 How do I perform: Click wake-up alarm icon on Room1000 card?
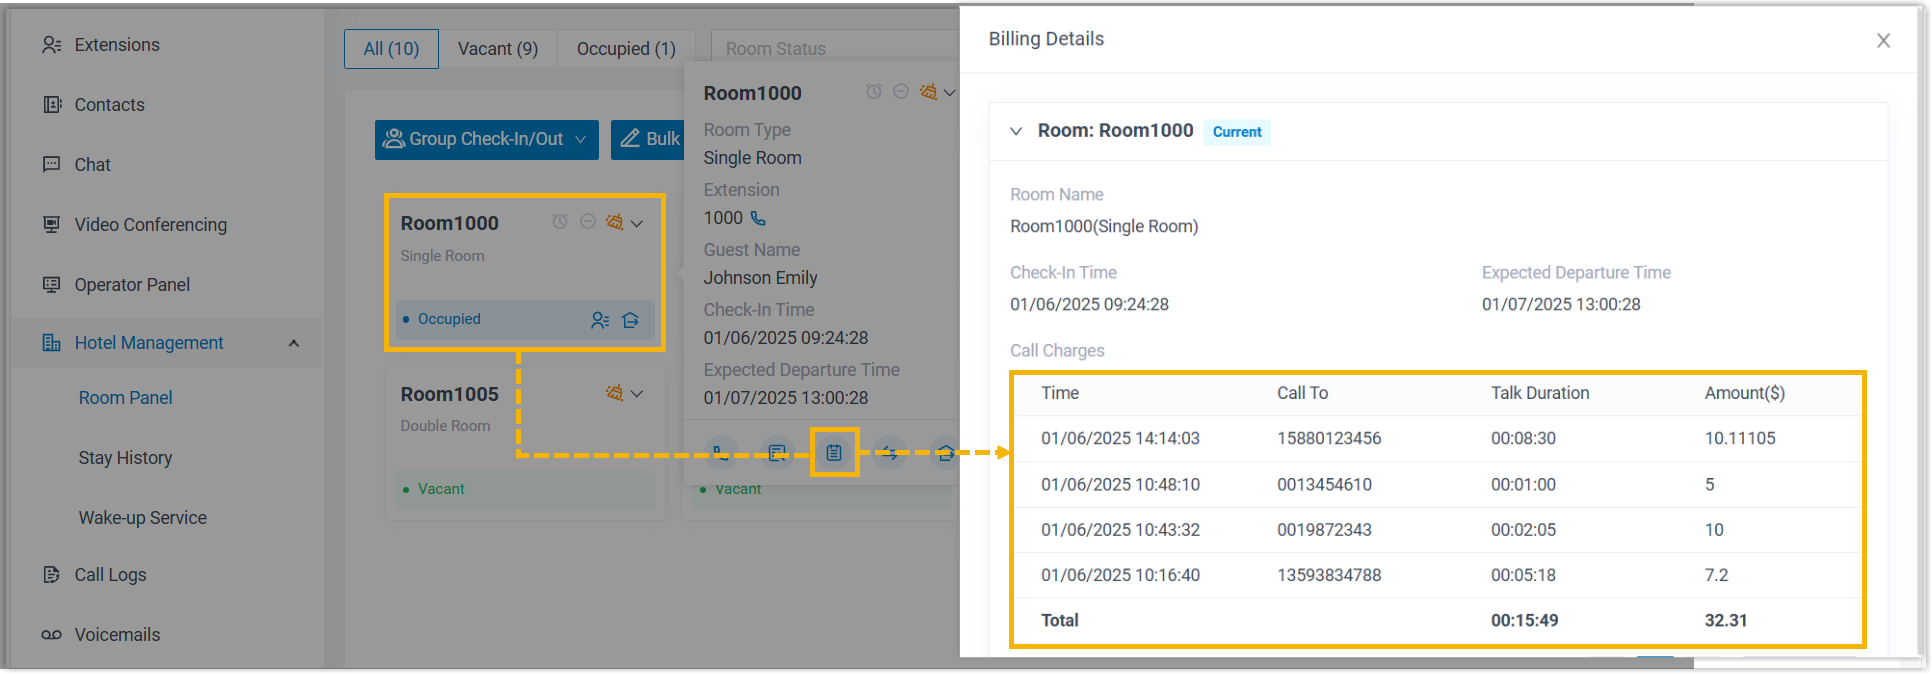pos(560,222)
